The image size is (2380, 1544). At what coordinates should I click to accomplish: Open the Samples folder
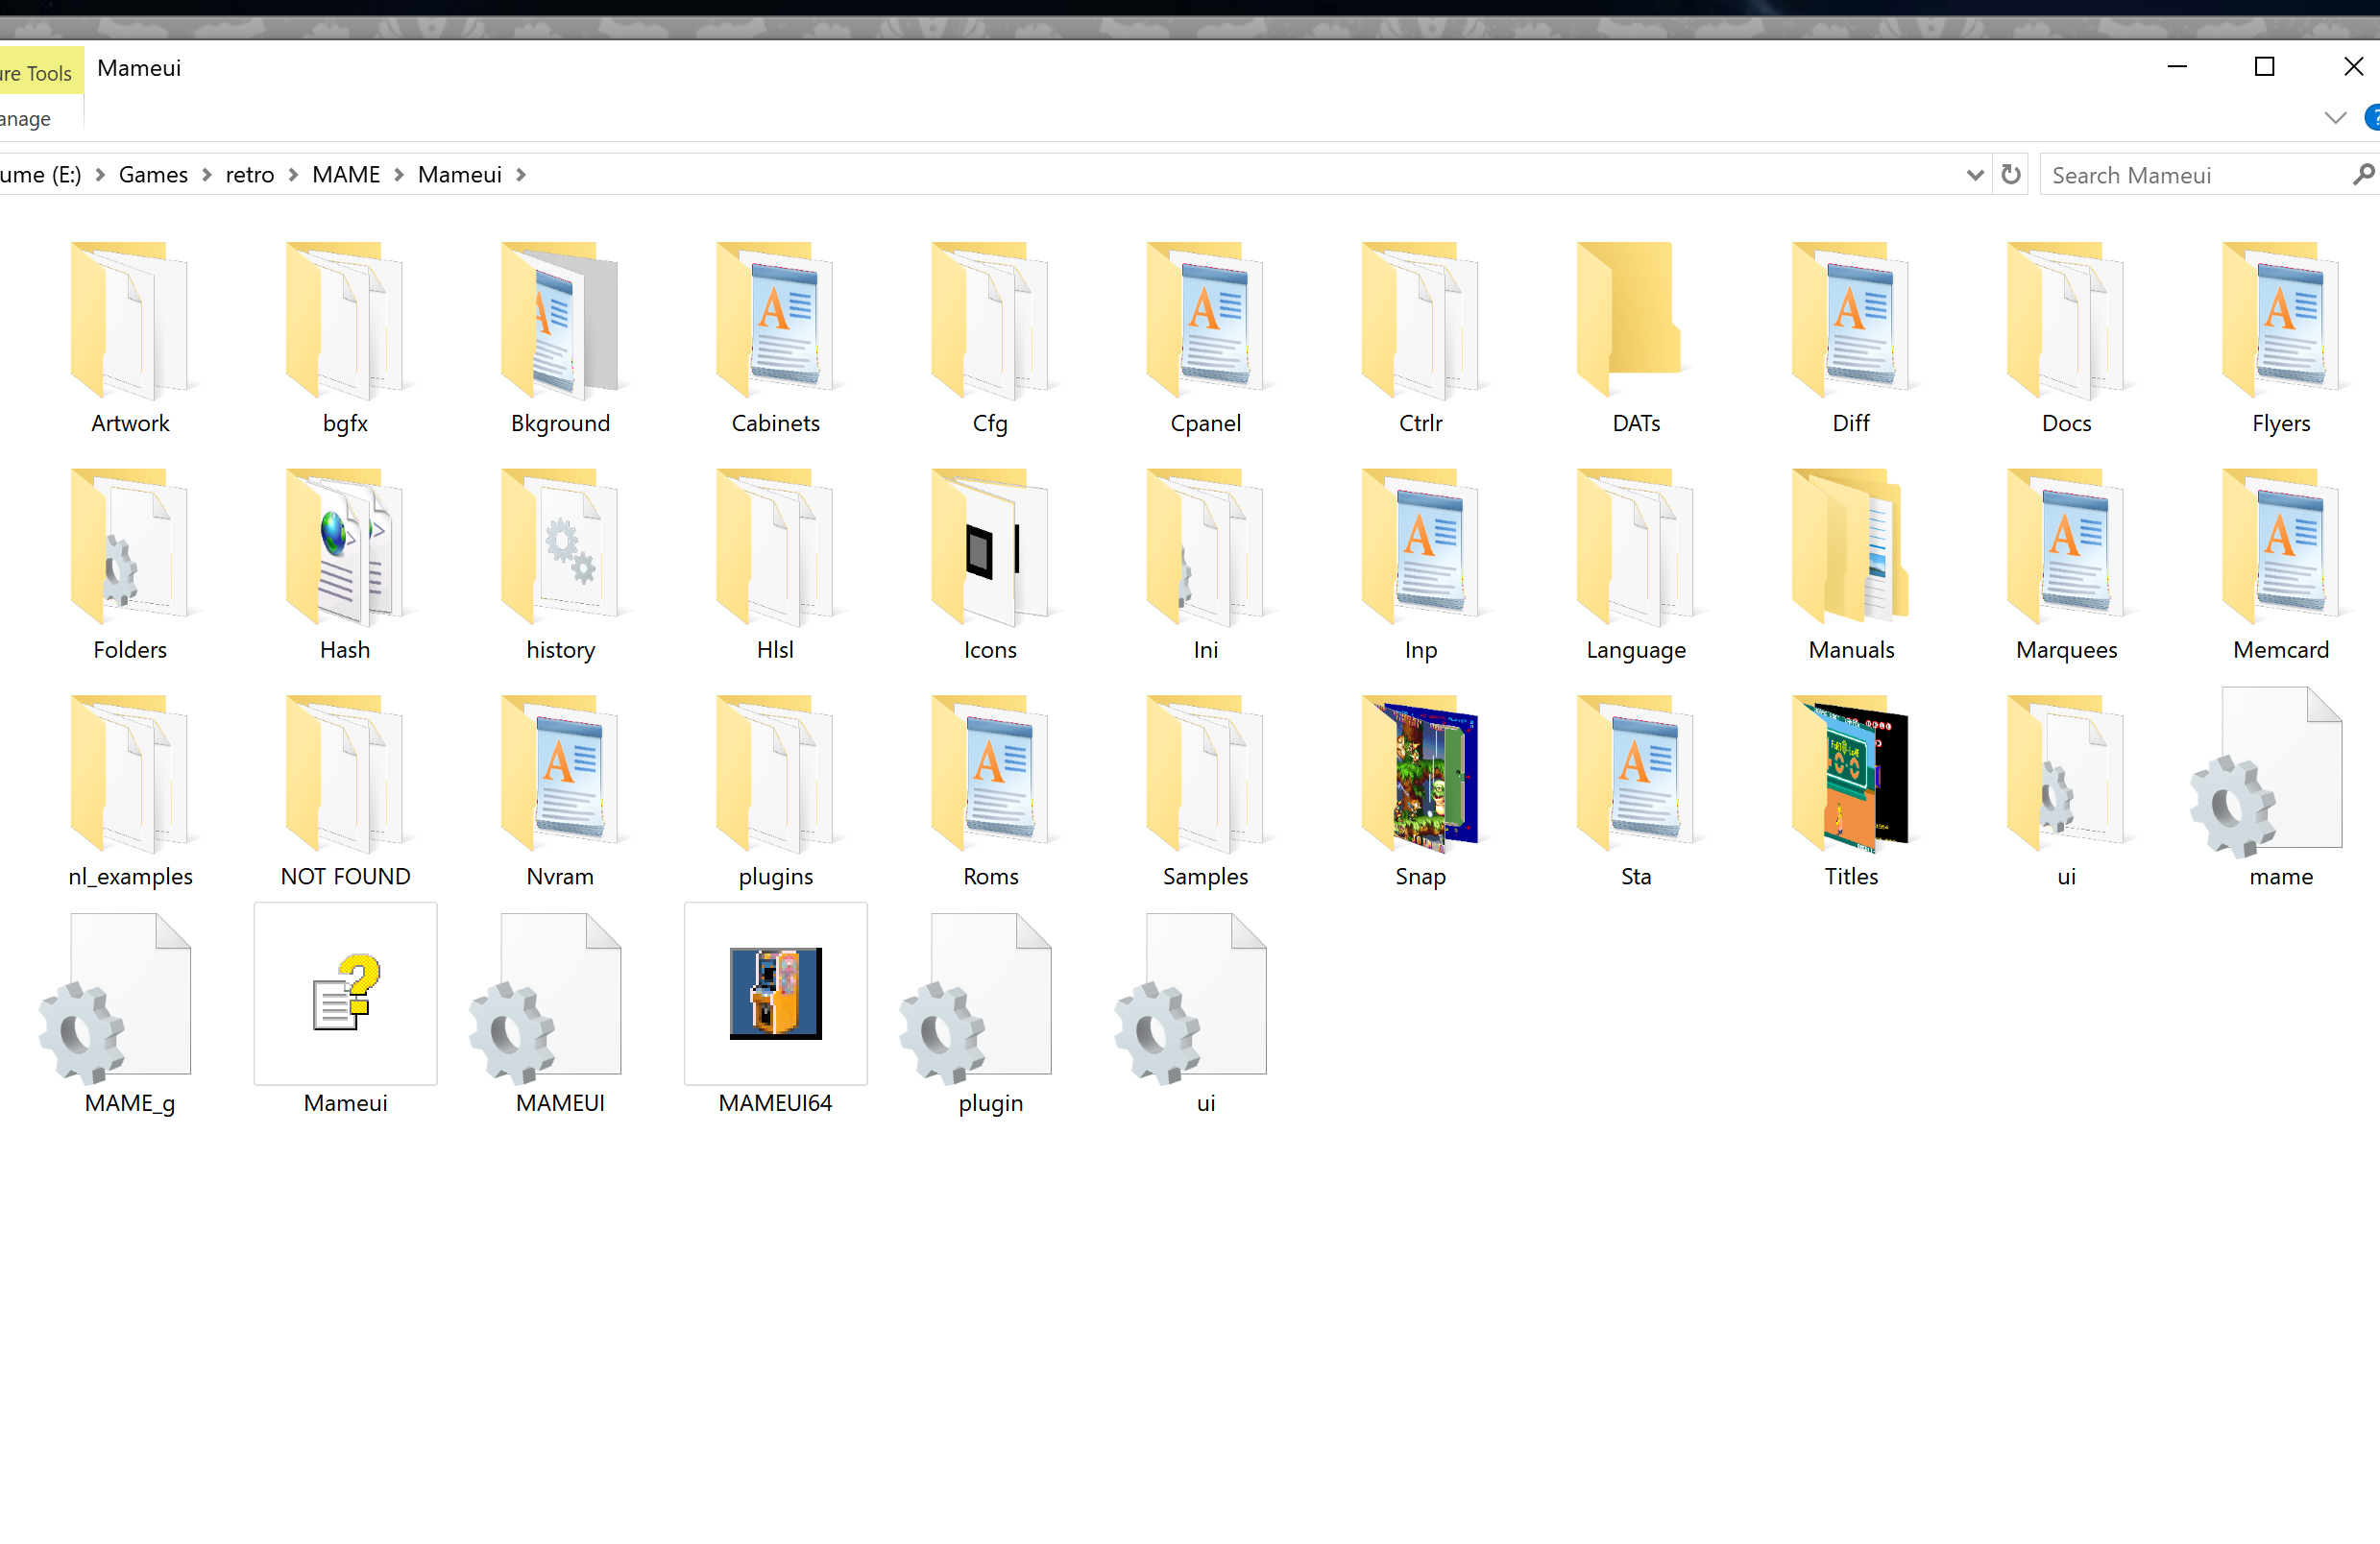point(1205,792)
